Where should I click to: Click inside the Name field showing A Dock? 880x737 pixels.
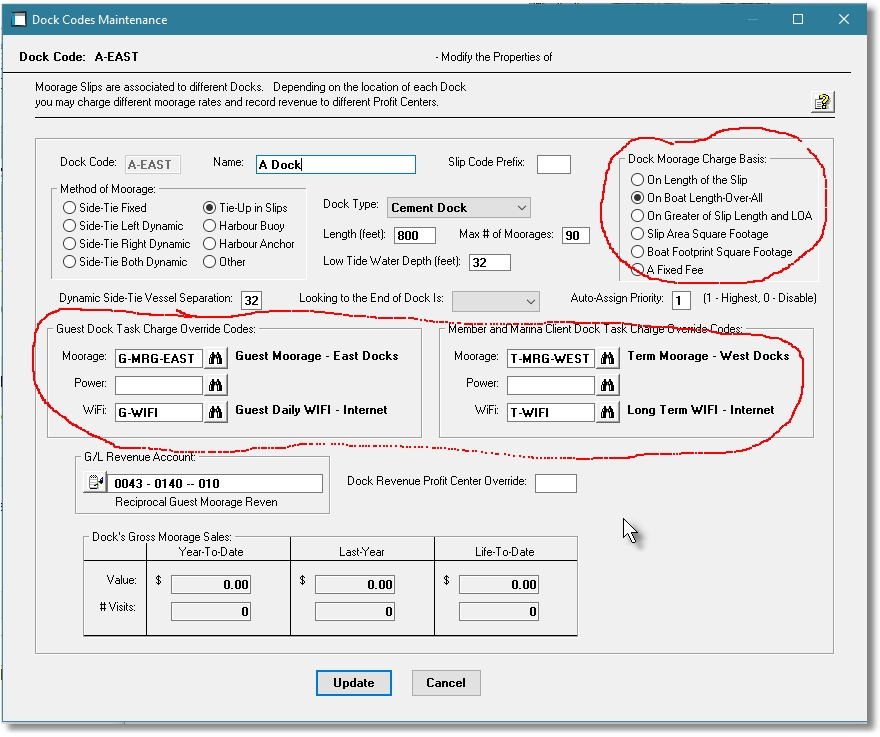pyautogui.click(x=334, y=164)
